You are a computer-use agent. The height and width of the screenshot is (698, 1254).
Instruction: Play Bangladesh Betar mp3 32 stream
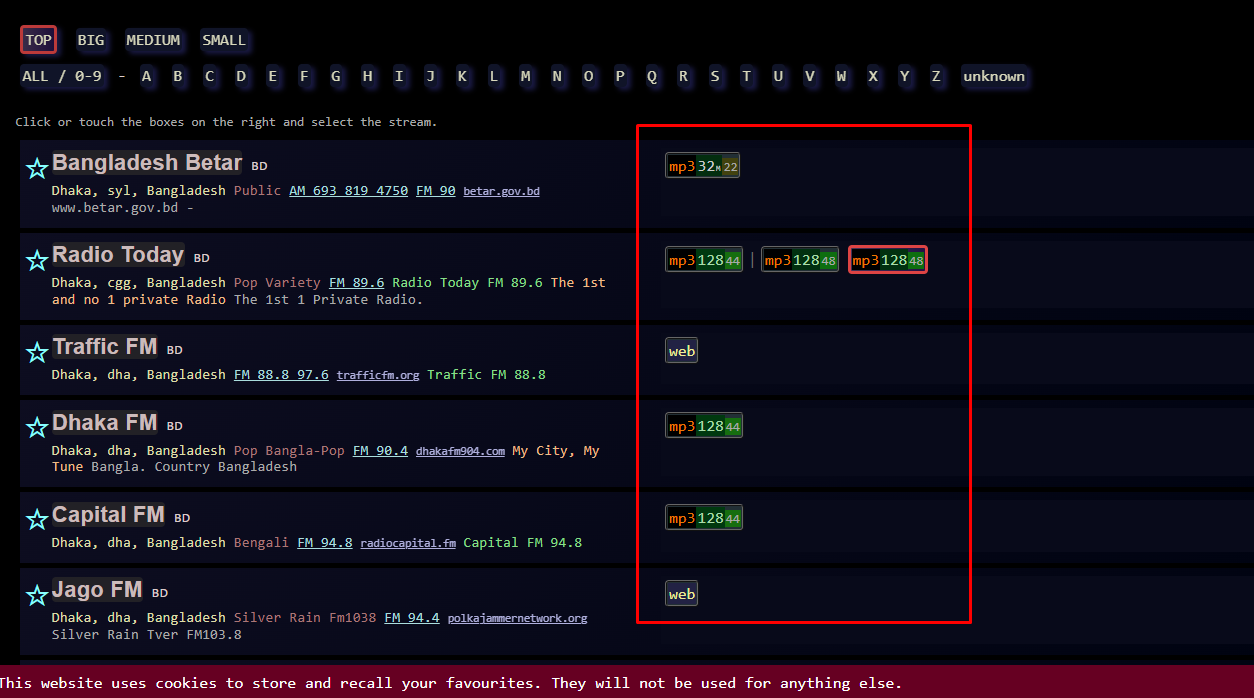tap(703, 166)
